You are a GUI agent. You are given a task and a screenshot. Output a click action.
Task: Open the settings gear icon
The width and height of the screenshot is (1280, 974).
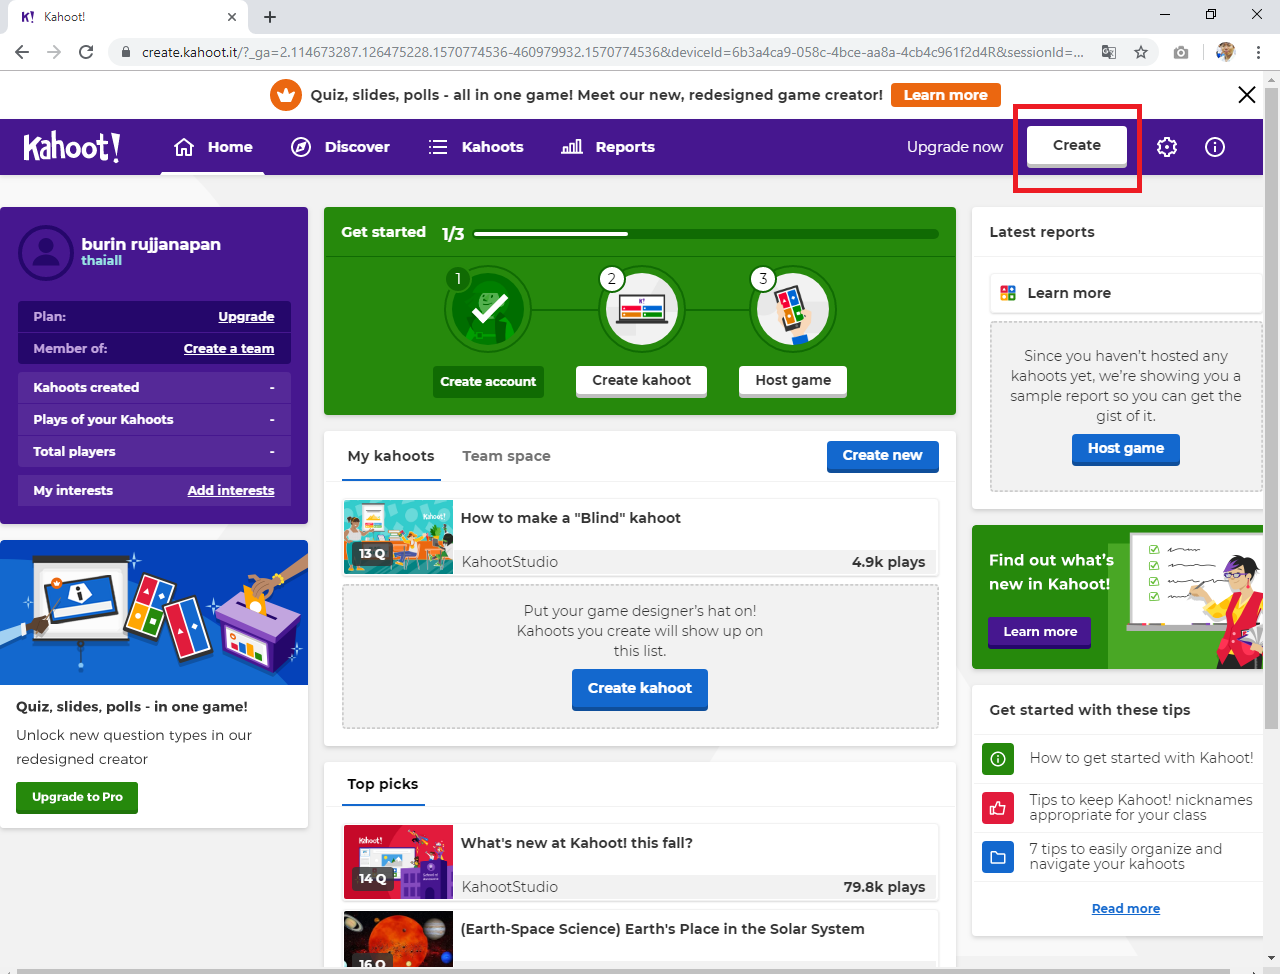(1166, 147)
